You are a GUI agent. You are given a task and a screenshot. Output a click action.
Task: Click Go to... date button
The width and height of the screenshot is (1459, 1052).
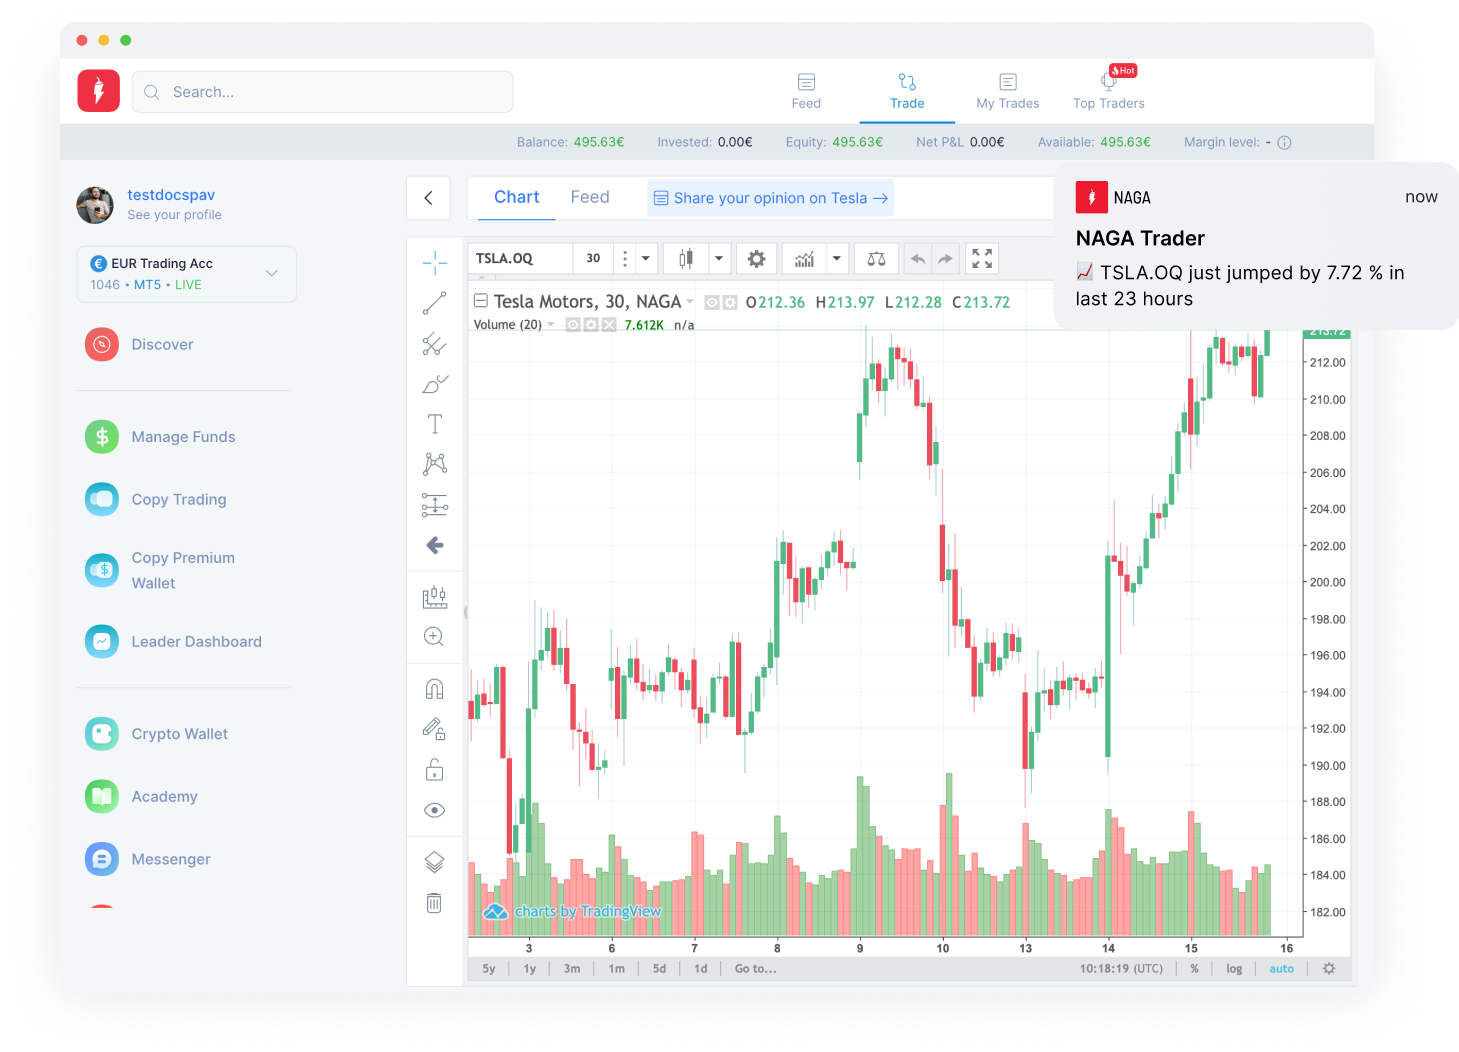(x=755, y=968)
